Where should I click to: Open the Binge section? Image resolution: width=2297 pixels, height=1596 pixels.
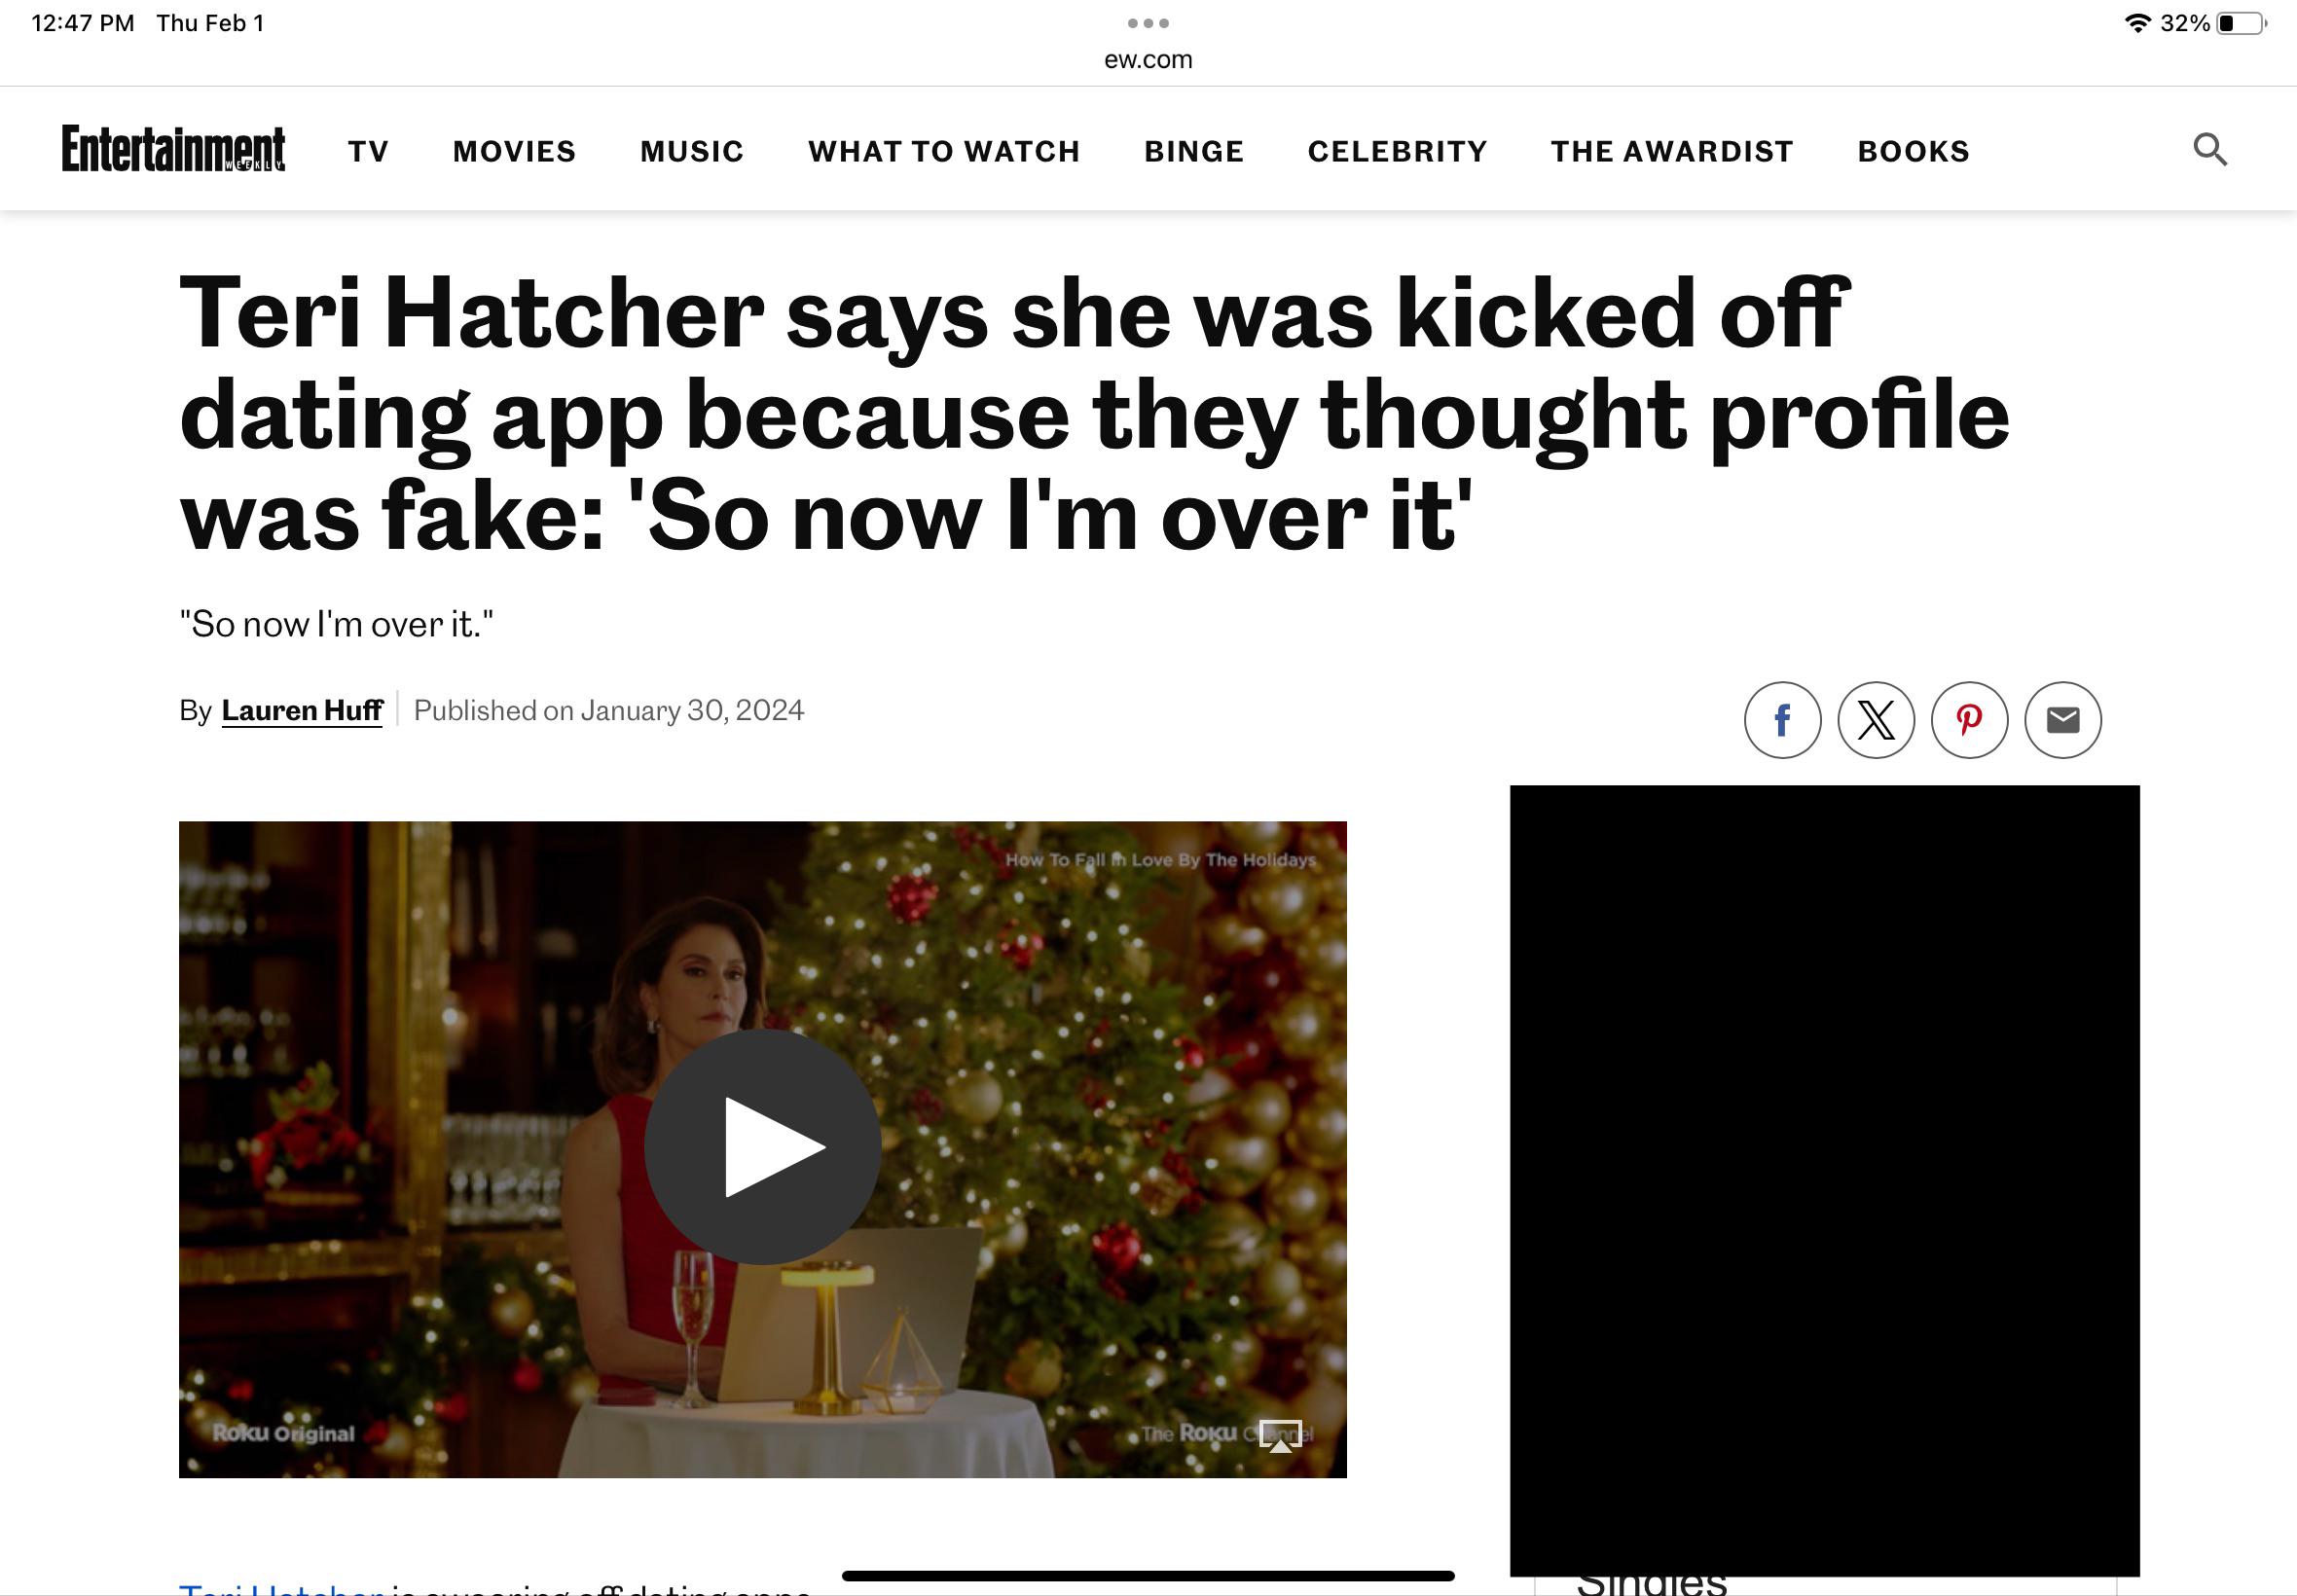click(x=1194, y=151)
